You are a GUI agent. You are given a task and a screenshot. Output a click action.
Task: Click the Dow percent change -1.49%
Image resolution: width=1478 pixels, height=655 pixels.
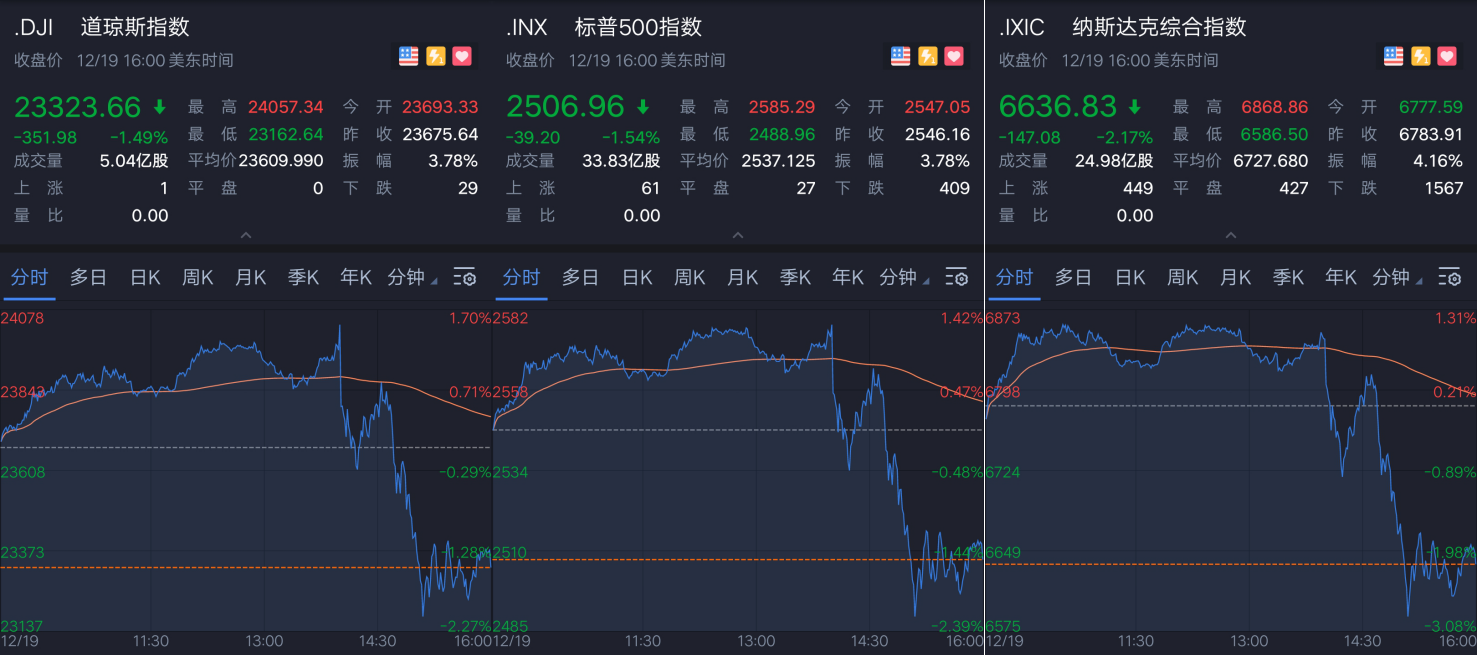[x=138, y=138]
